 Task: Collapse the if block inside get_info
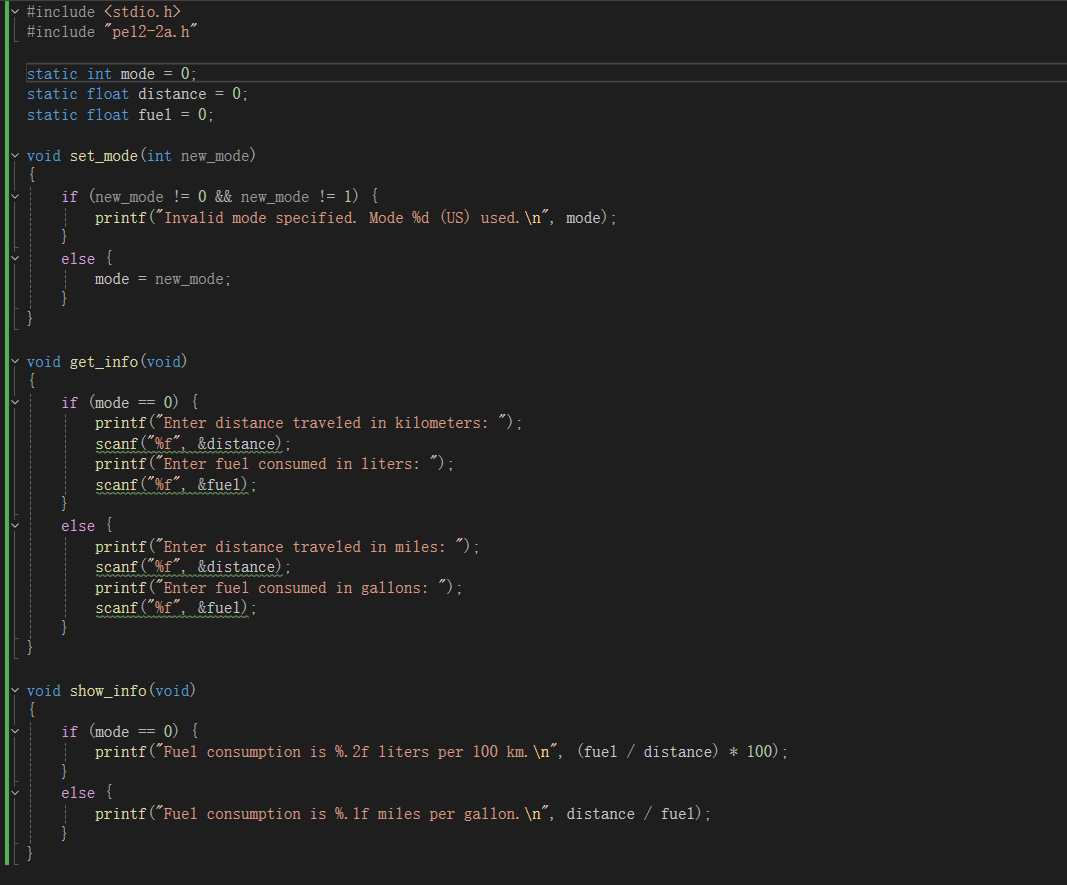pyautogui.click(x=15, y=403)
